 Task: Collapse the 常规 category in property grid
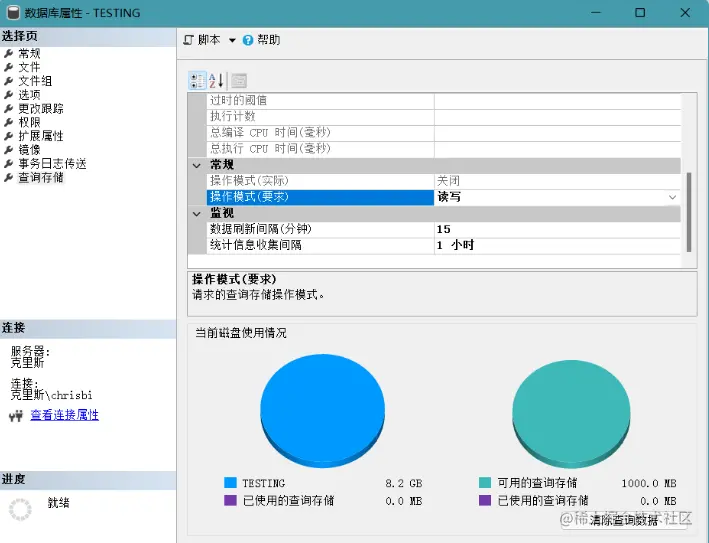click(197, 165)
